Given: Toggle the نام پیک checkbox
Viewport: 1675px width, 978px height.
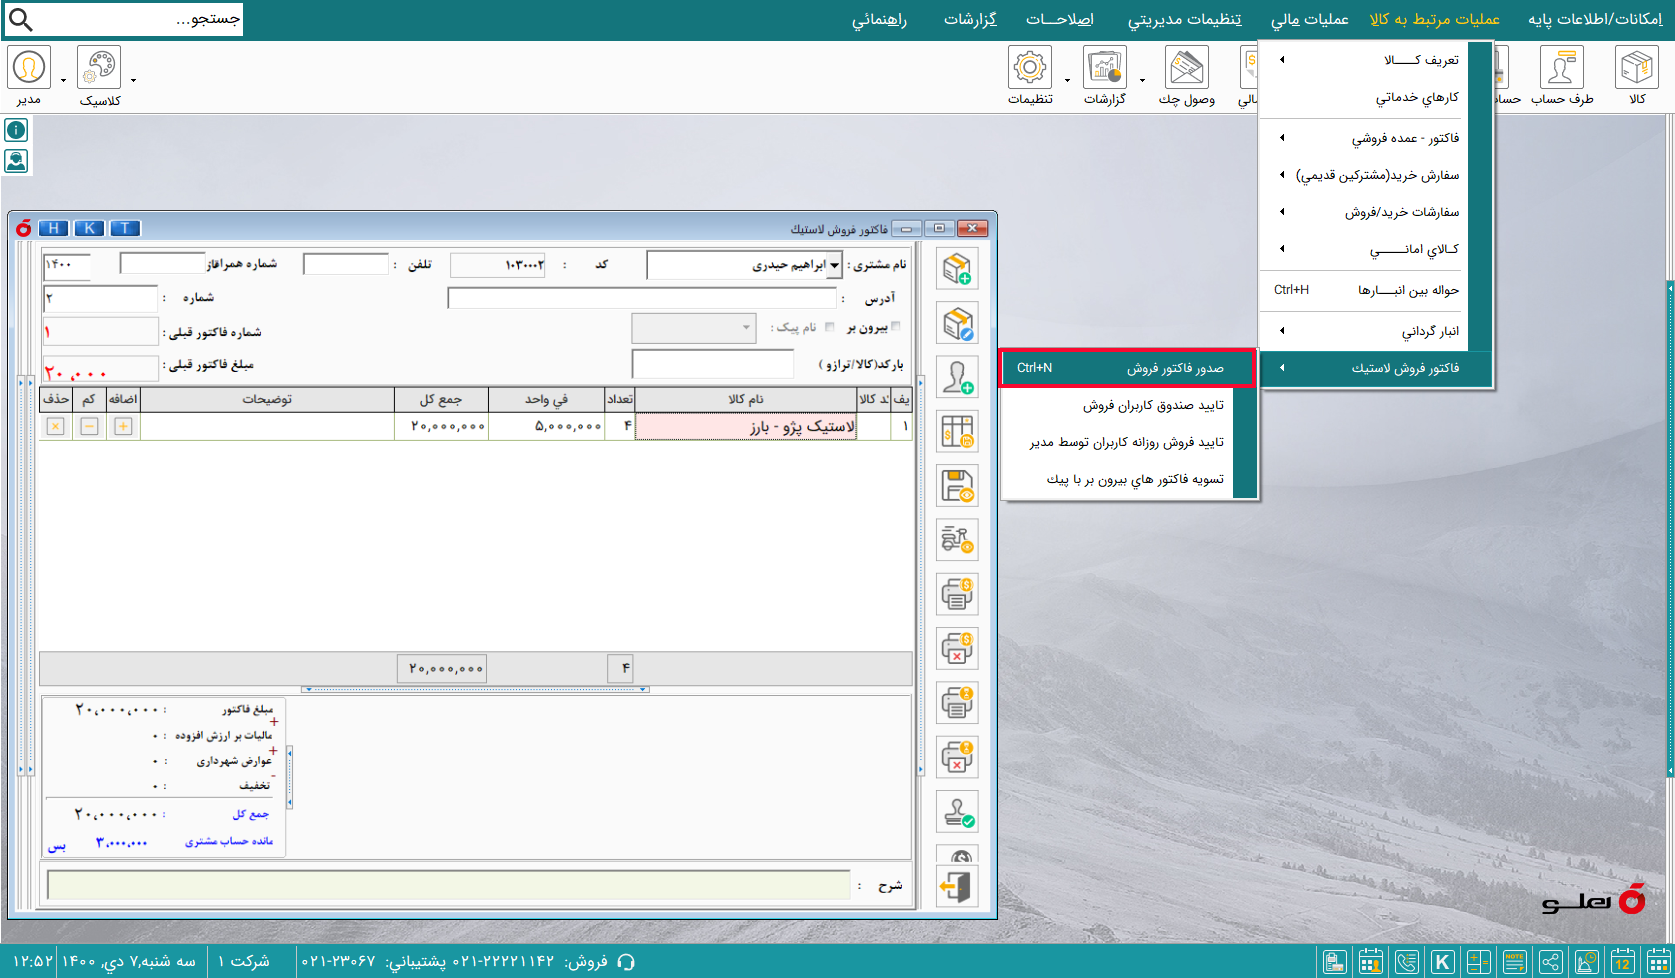Looking at the screenshot, I should pos(829,327).
